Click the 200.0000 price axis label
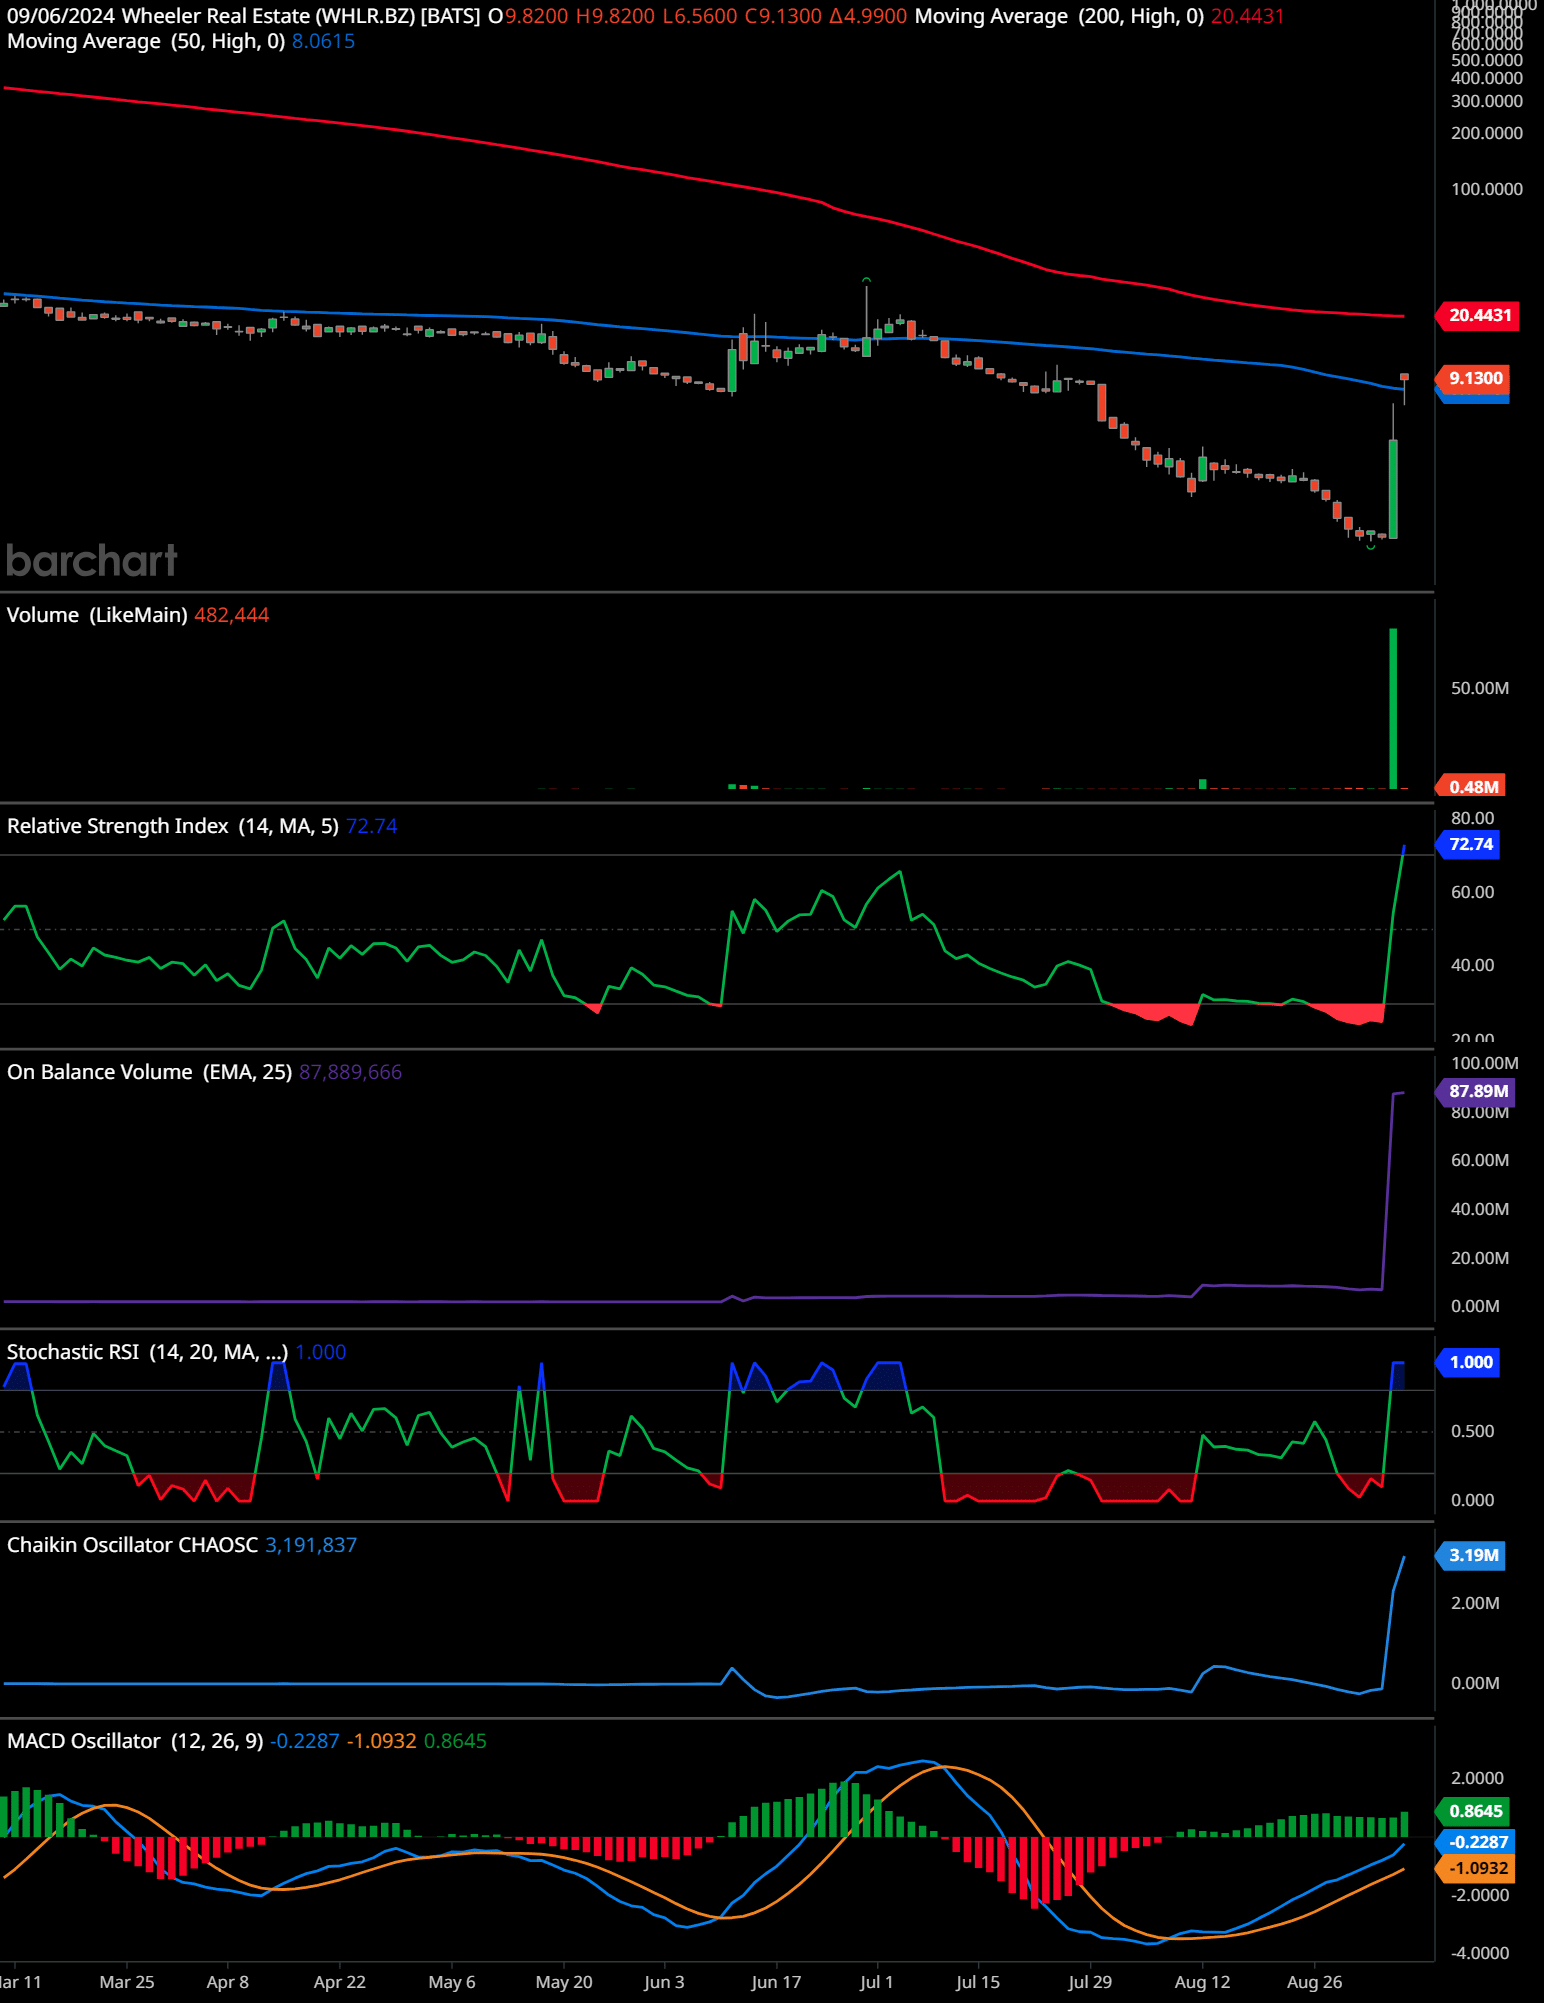Screen dimensions: 1544x2003 tap(1487, 133)
